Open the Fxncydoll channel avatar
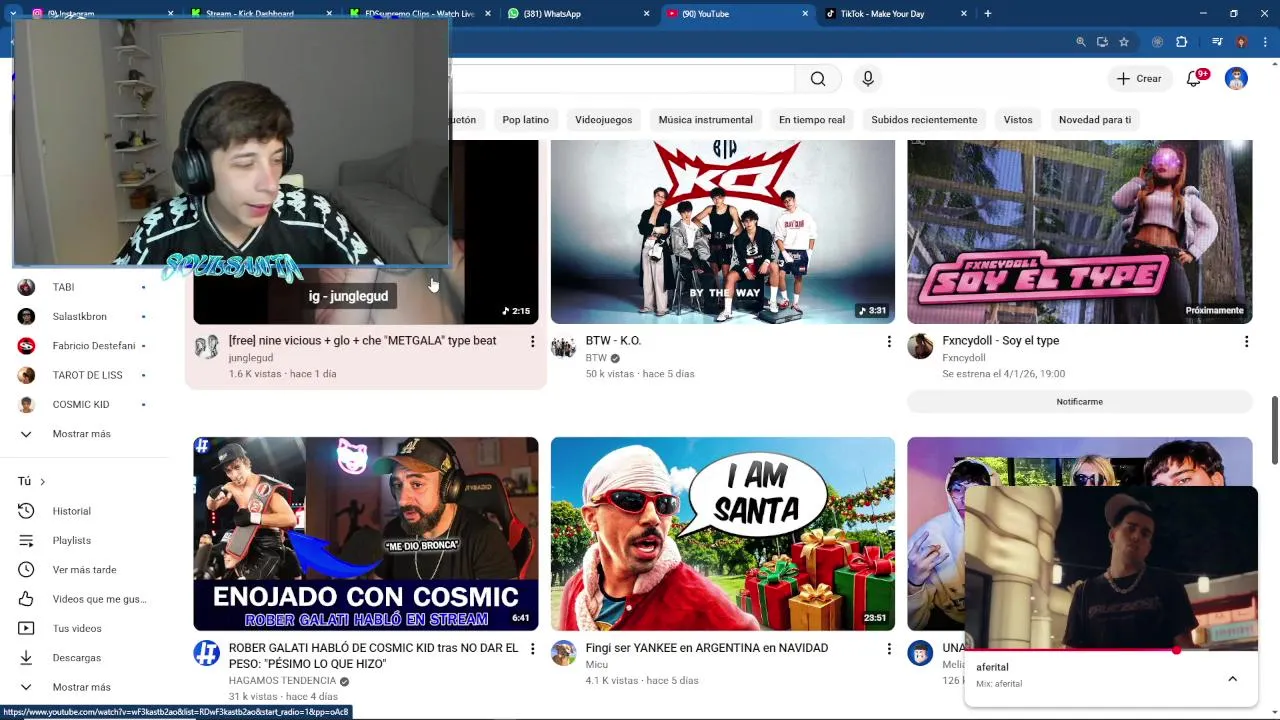The height and width of the screenshot is (720, 1280). [920, 347]
